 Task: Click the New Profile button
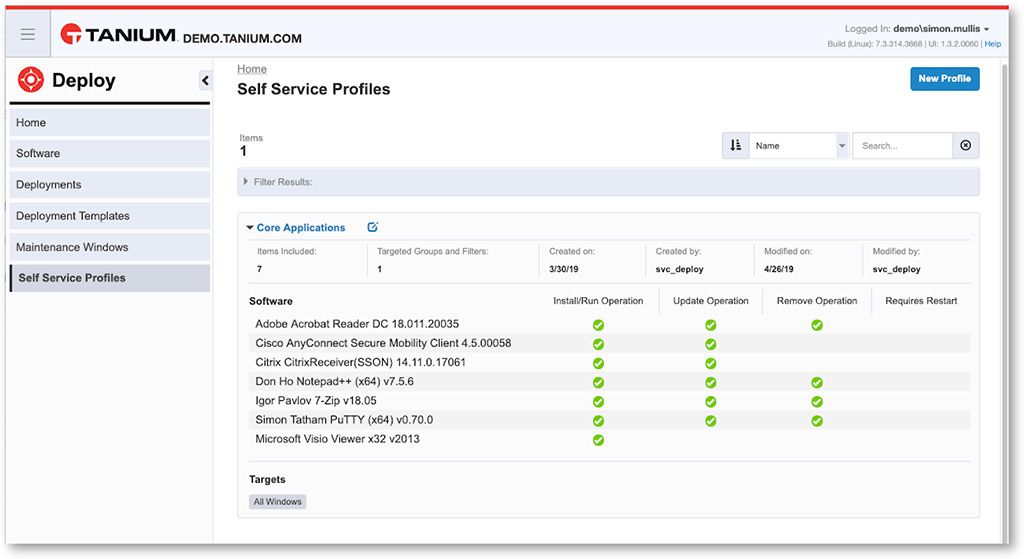(944, 78)
